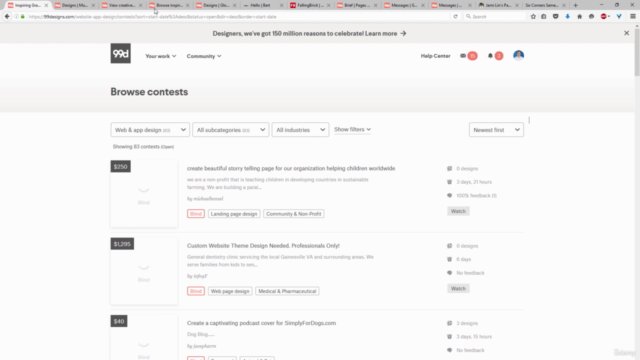The height and width of the screenshot is (360, 640).
Task: Dismiss the 150 million reasons banner
Action: tap(627, 33)
